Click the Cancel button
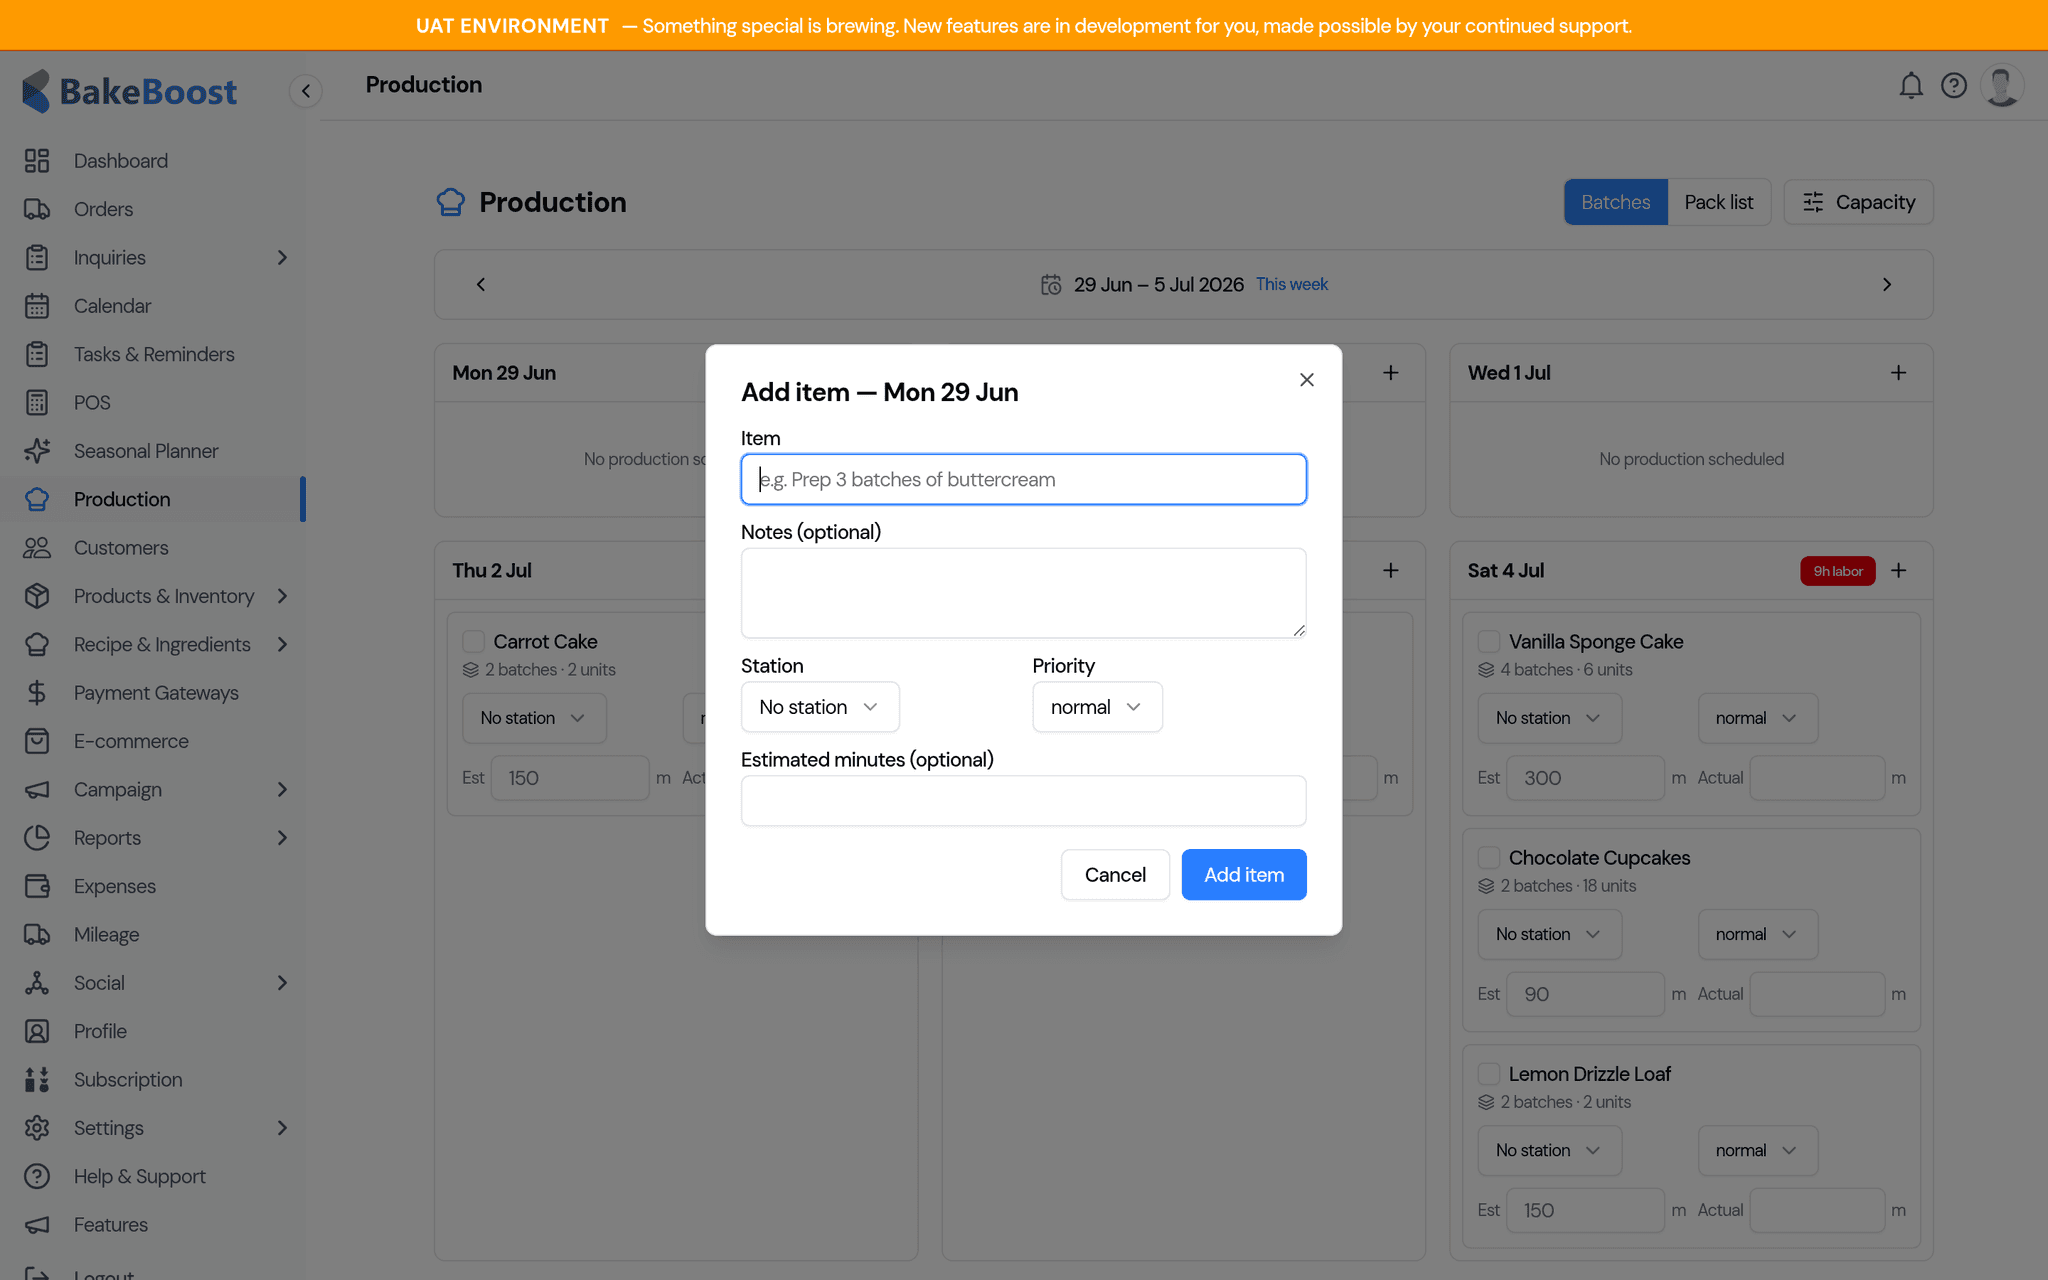Screen dimensions: 2048x1280 click(x=1115, y=875)
